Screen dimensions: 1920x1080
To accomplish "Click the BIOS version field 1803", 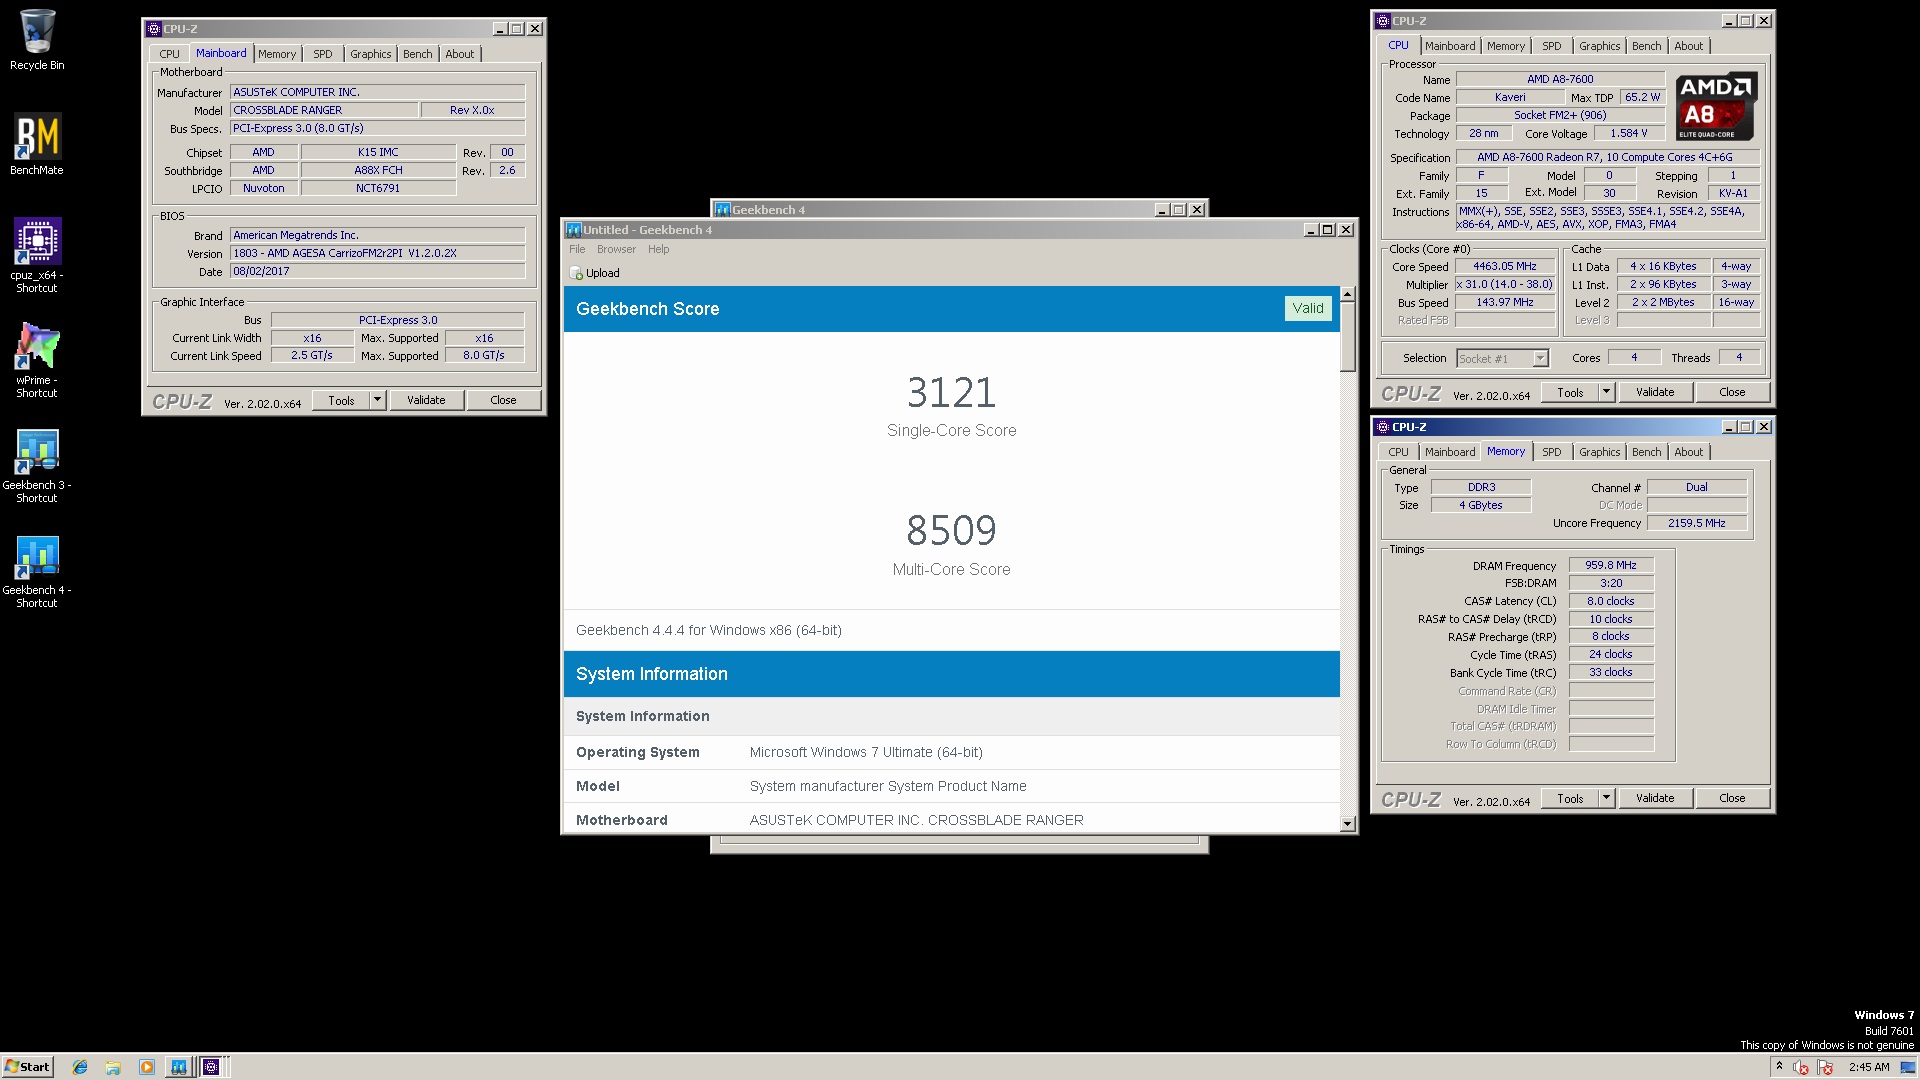I will (377, 253).
